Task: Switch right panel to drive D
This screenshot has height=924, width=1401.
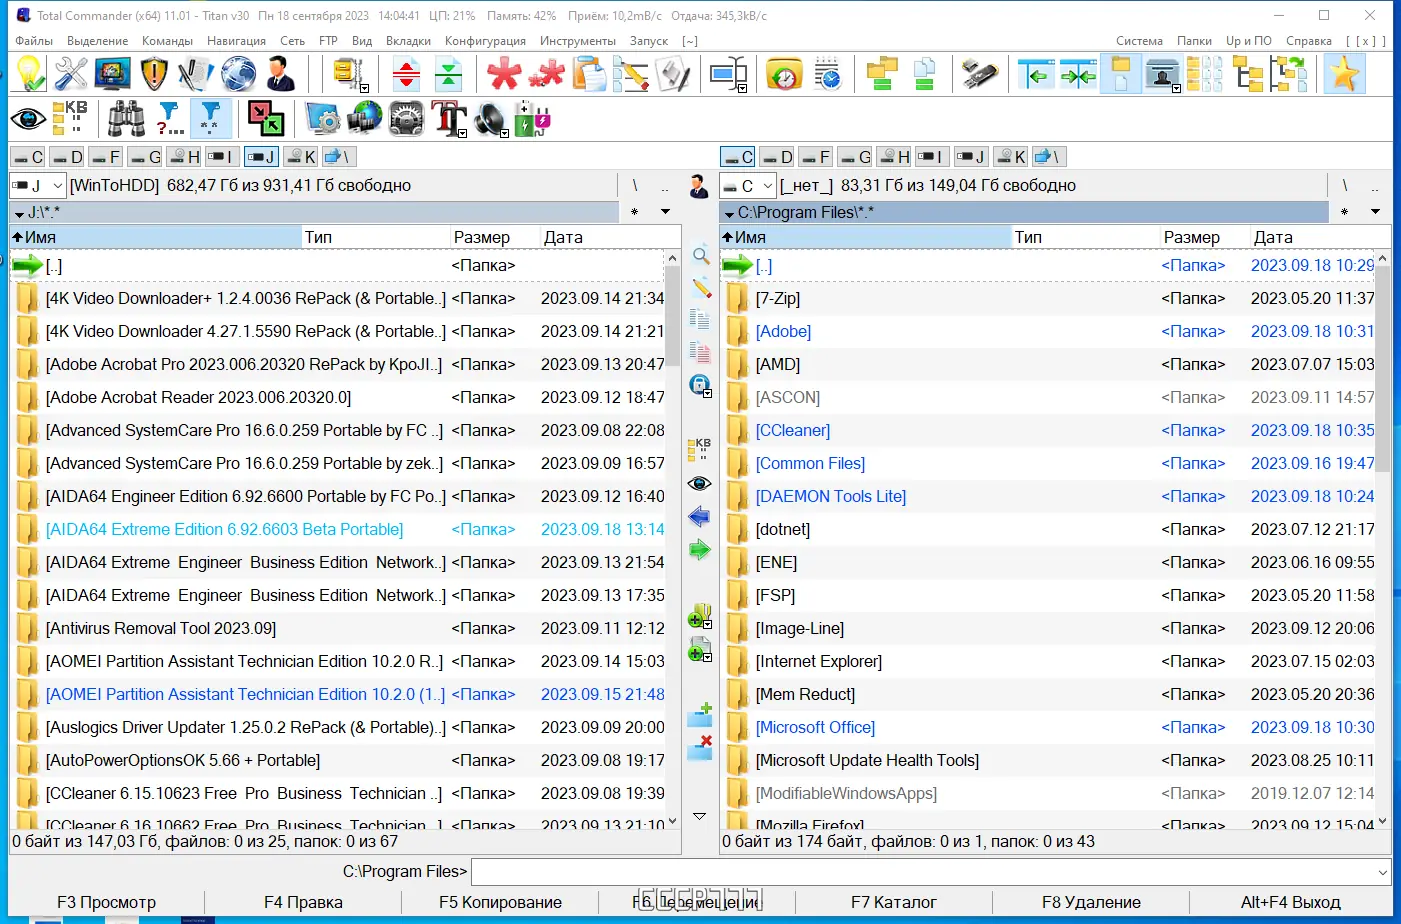Action: pos(777,157)
